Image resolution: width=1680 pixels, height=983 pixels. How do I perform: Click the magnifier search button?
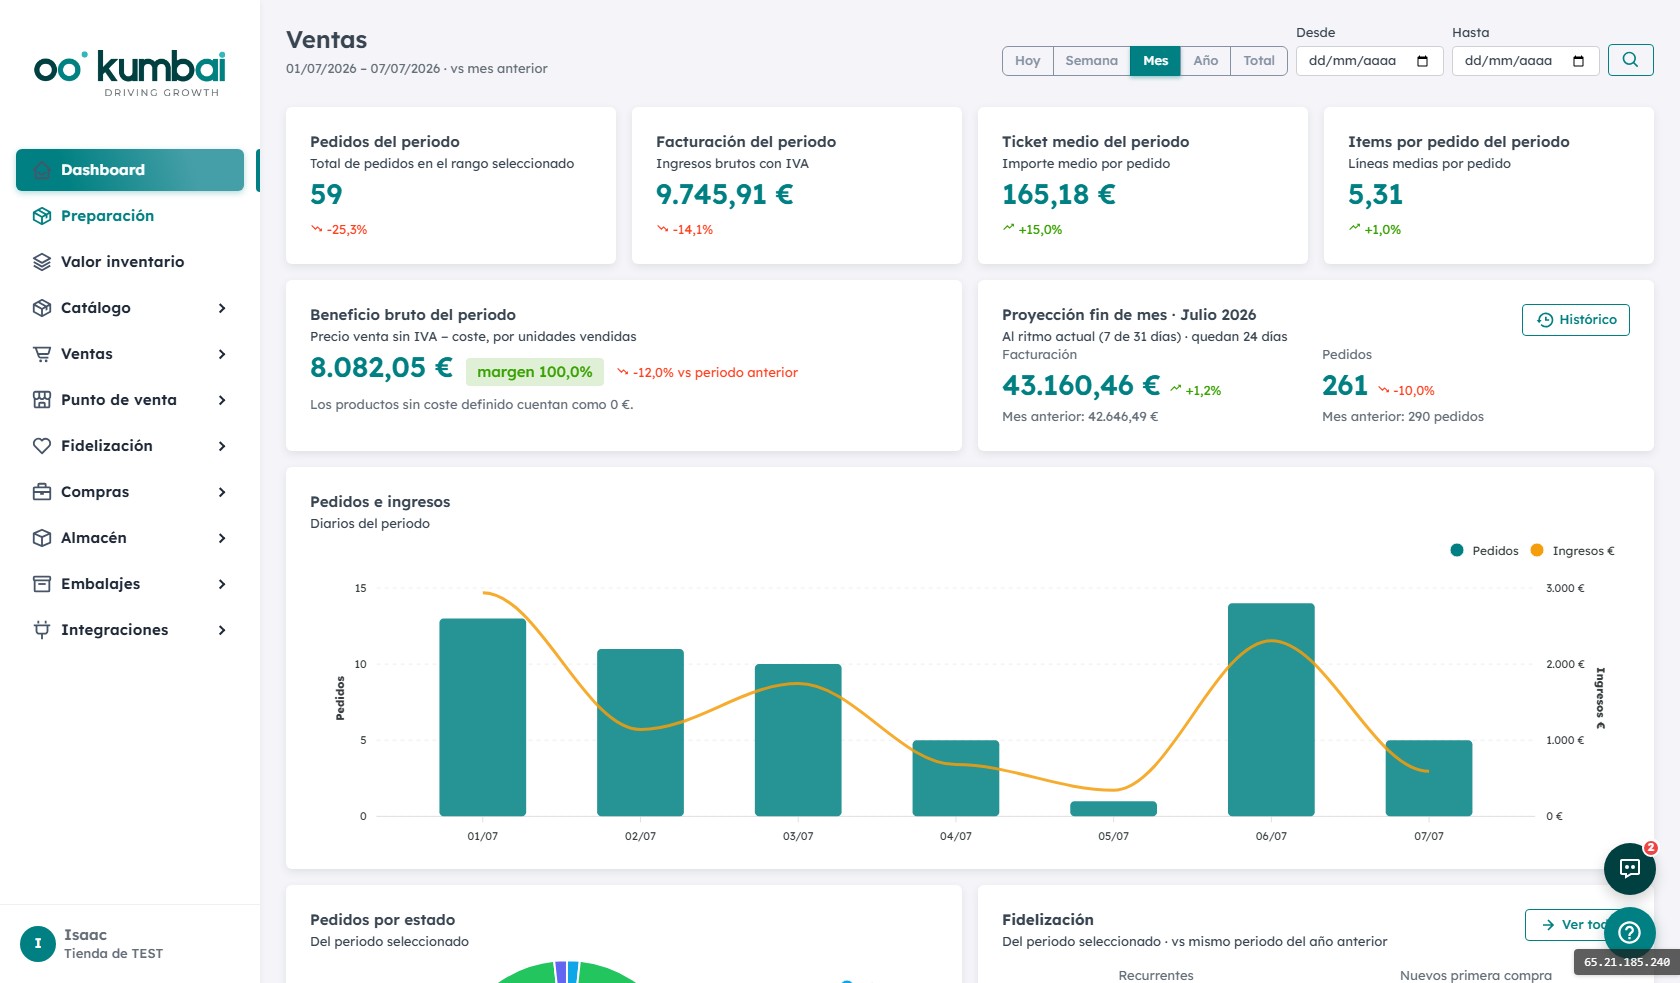point(1630,60)
